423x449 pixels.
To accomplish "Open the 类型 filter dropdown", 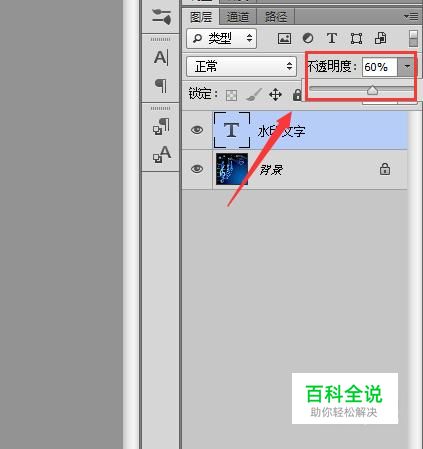I will tap(221, 39).
